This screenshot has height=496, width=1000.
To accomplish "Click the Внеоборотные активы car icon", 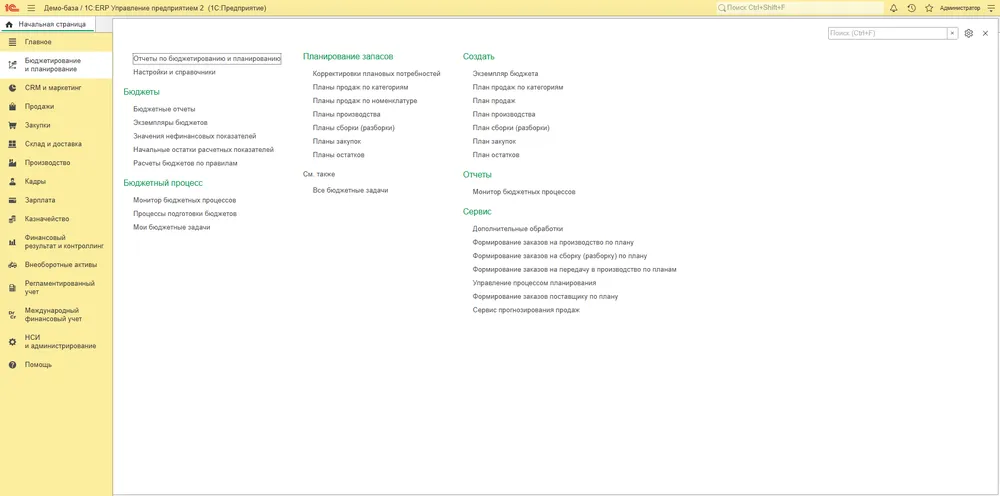I will coord(12,265).
